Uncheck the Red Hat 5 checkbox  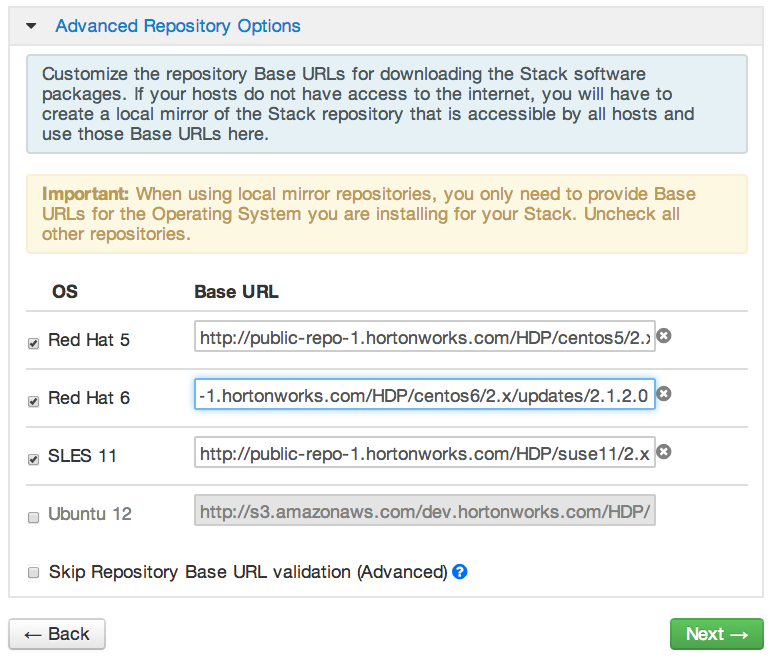pos(34,343)
